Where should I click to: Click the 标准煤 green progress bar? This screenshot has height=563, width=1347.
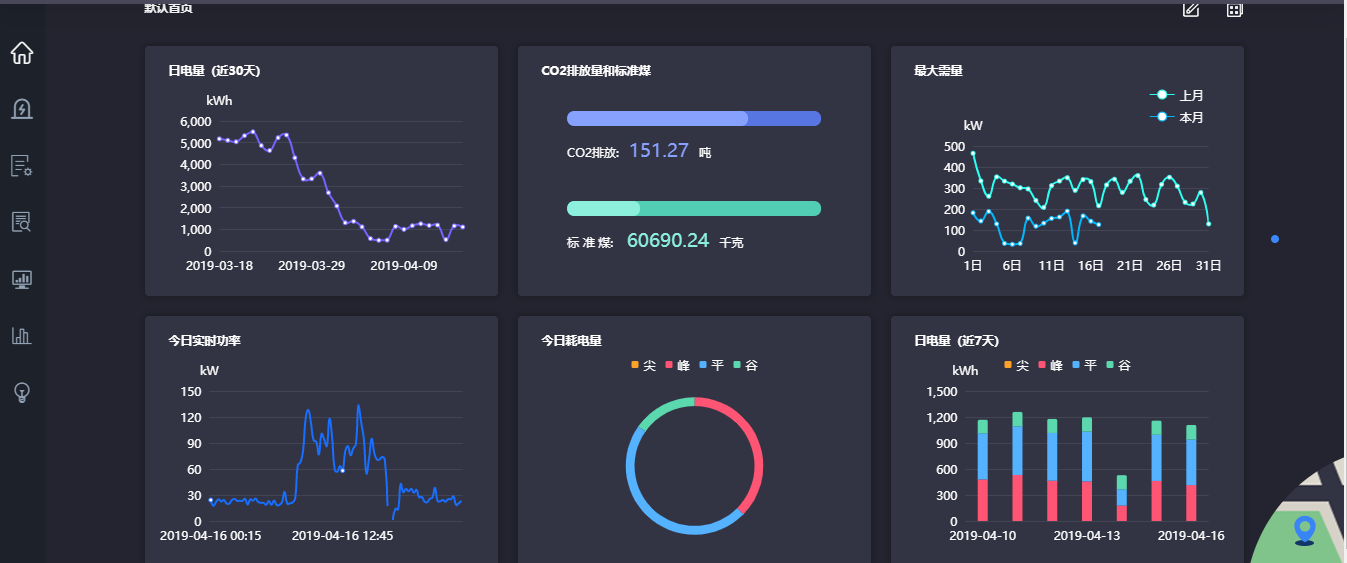point(694,209)
